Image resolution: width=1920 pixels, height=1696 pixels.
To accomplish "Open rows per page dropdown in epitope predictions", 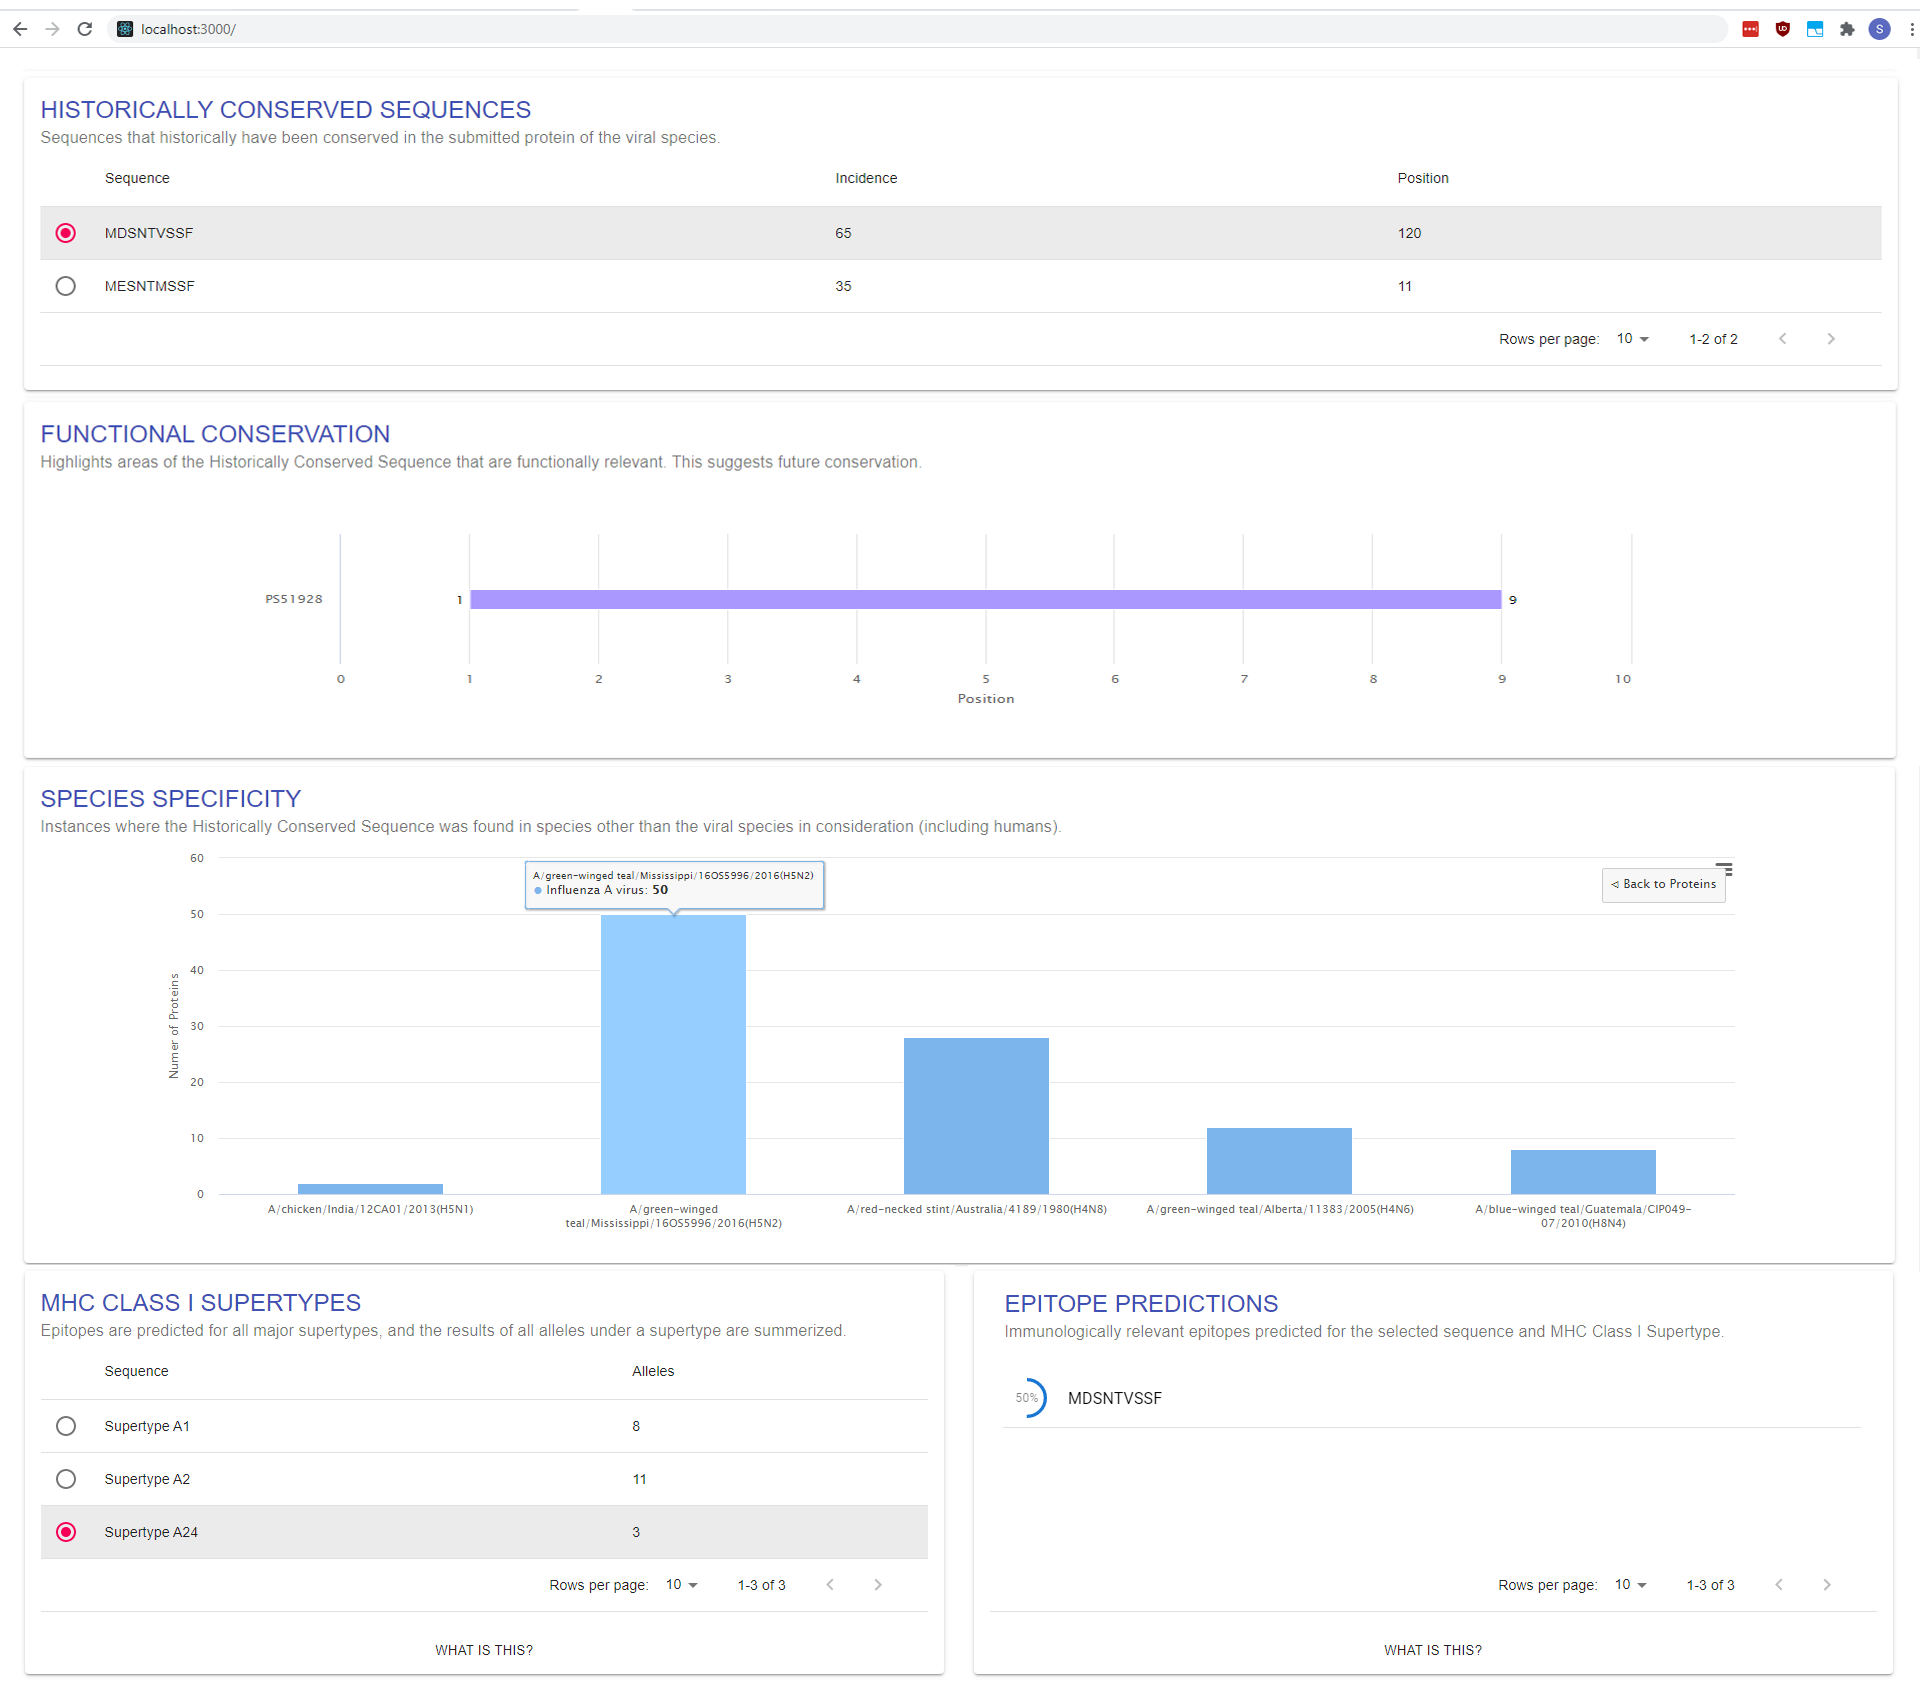I will click(x=1631, y=1585).
